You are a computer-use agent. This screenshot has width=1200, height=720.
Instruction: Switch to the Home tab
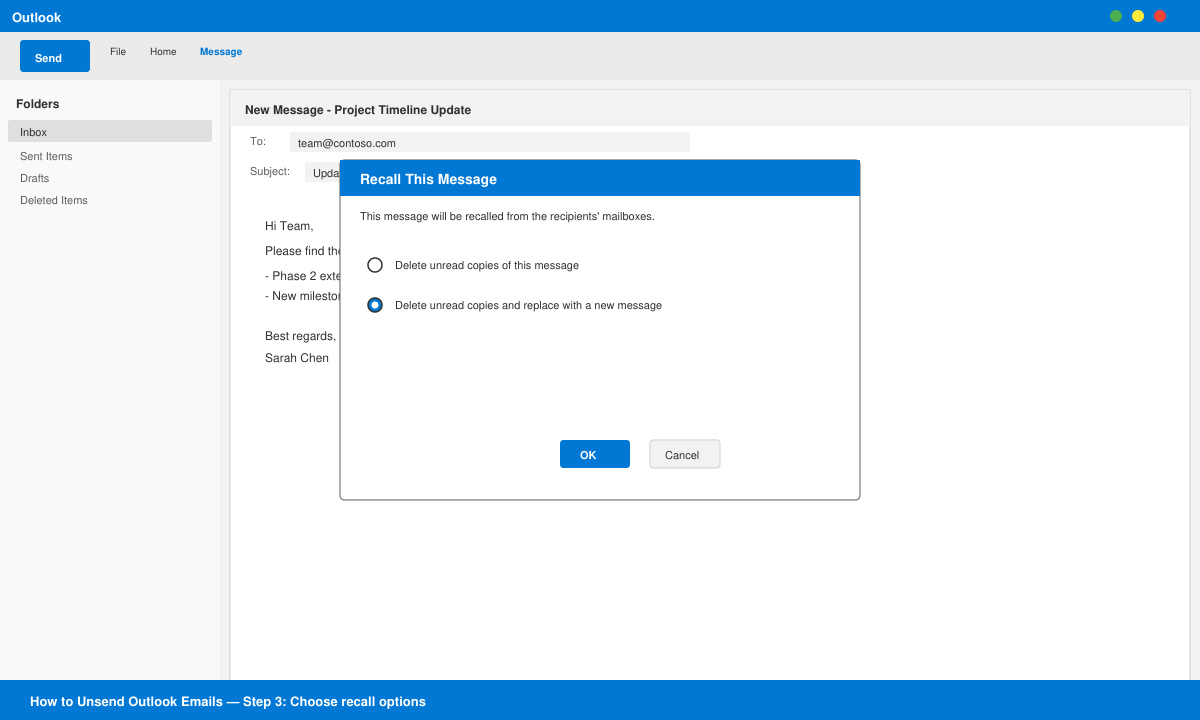coord(163,51)
